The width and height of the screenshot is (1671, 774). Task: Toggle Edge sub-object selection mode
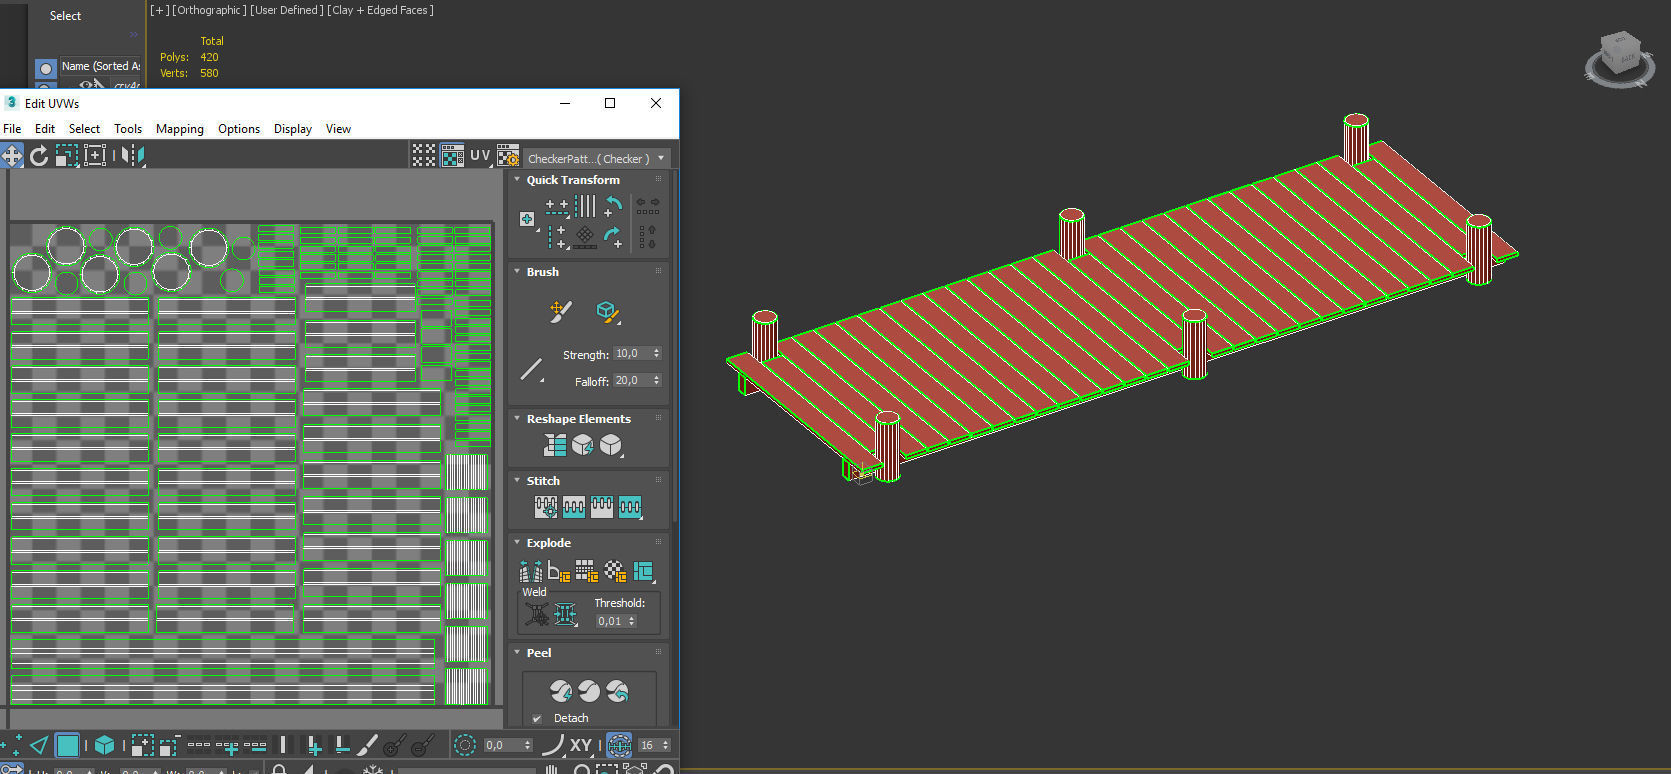(x=39, y=745)
